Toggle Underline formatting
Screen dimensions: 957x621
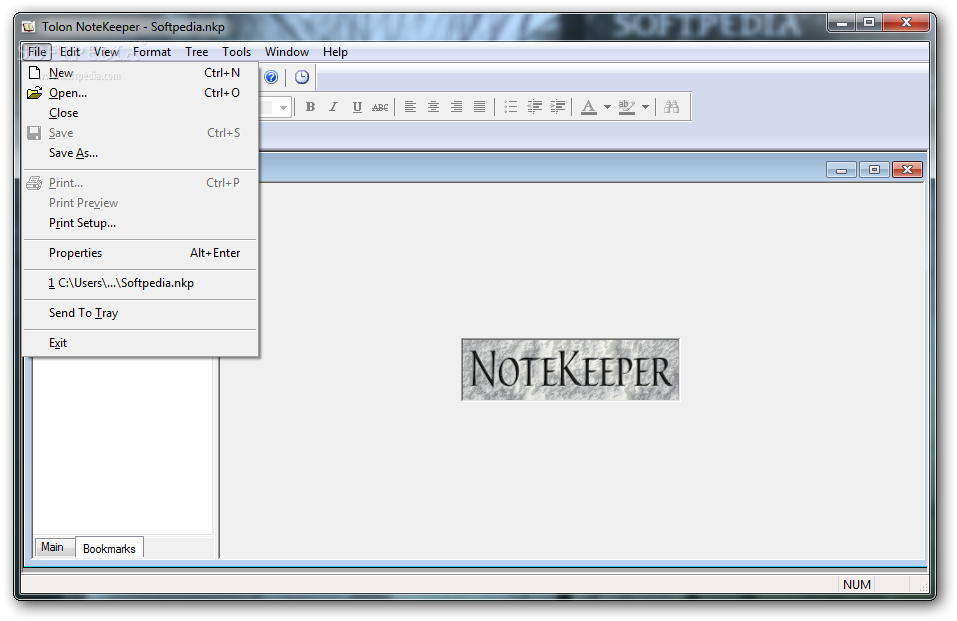(357, 107)
